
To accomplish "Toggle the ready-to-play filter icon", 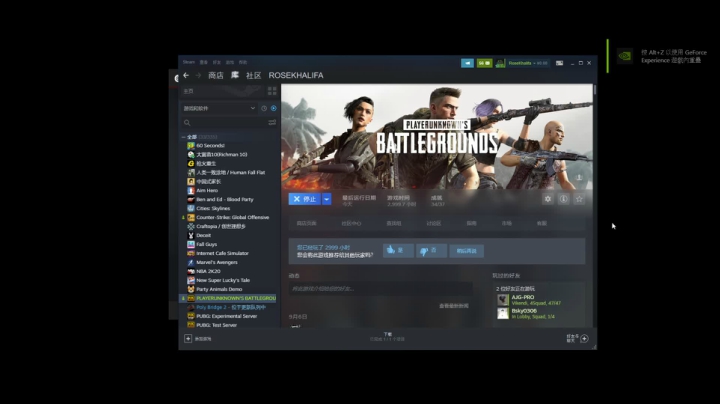I will (274, 108).
